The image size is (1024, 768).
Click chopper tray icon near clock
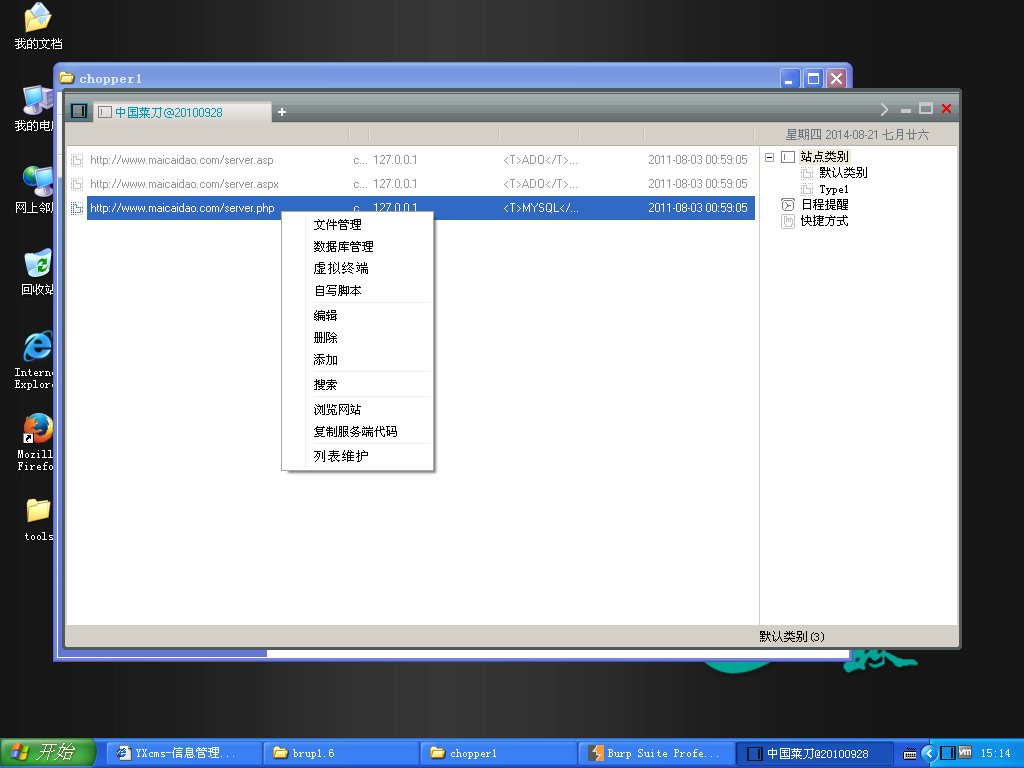[x=948, y=753]
